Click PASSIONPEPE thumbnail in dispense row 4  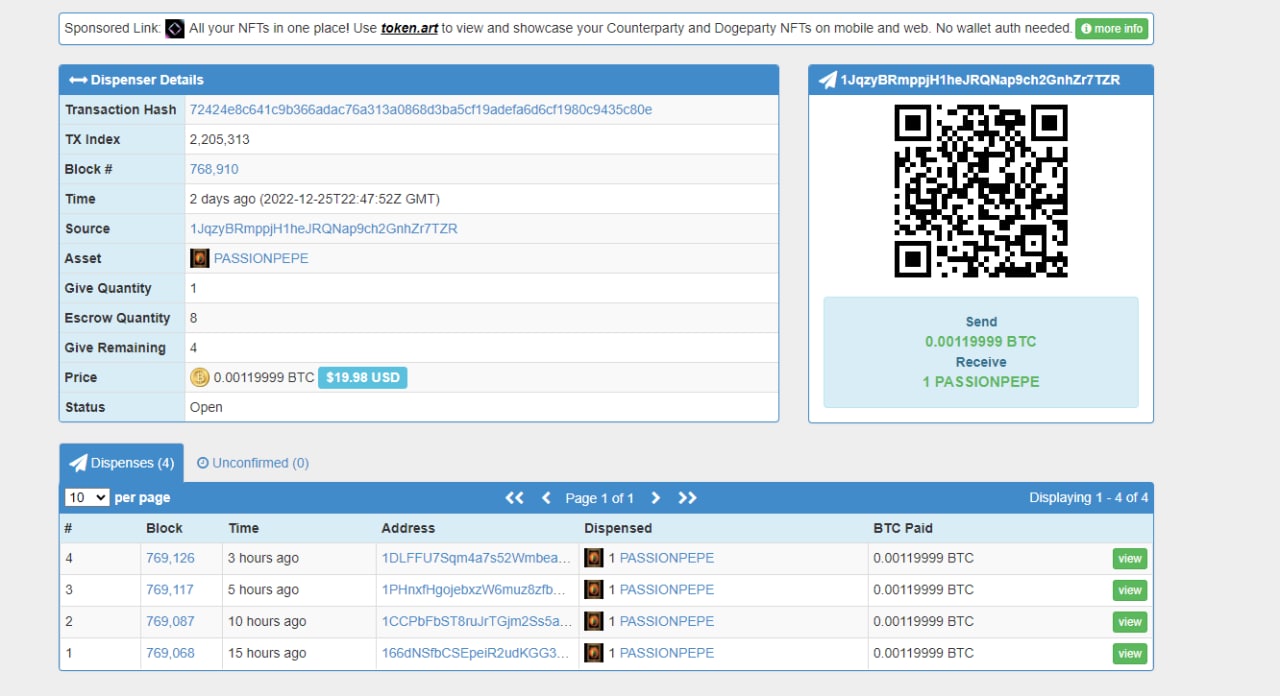[x=594, y=558]
